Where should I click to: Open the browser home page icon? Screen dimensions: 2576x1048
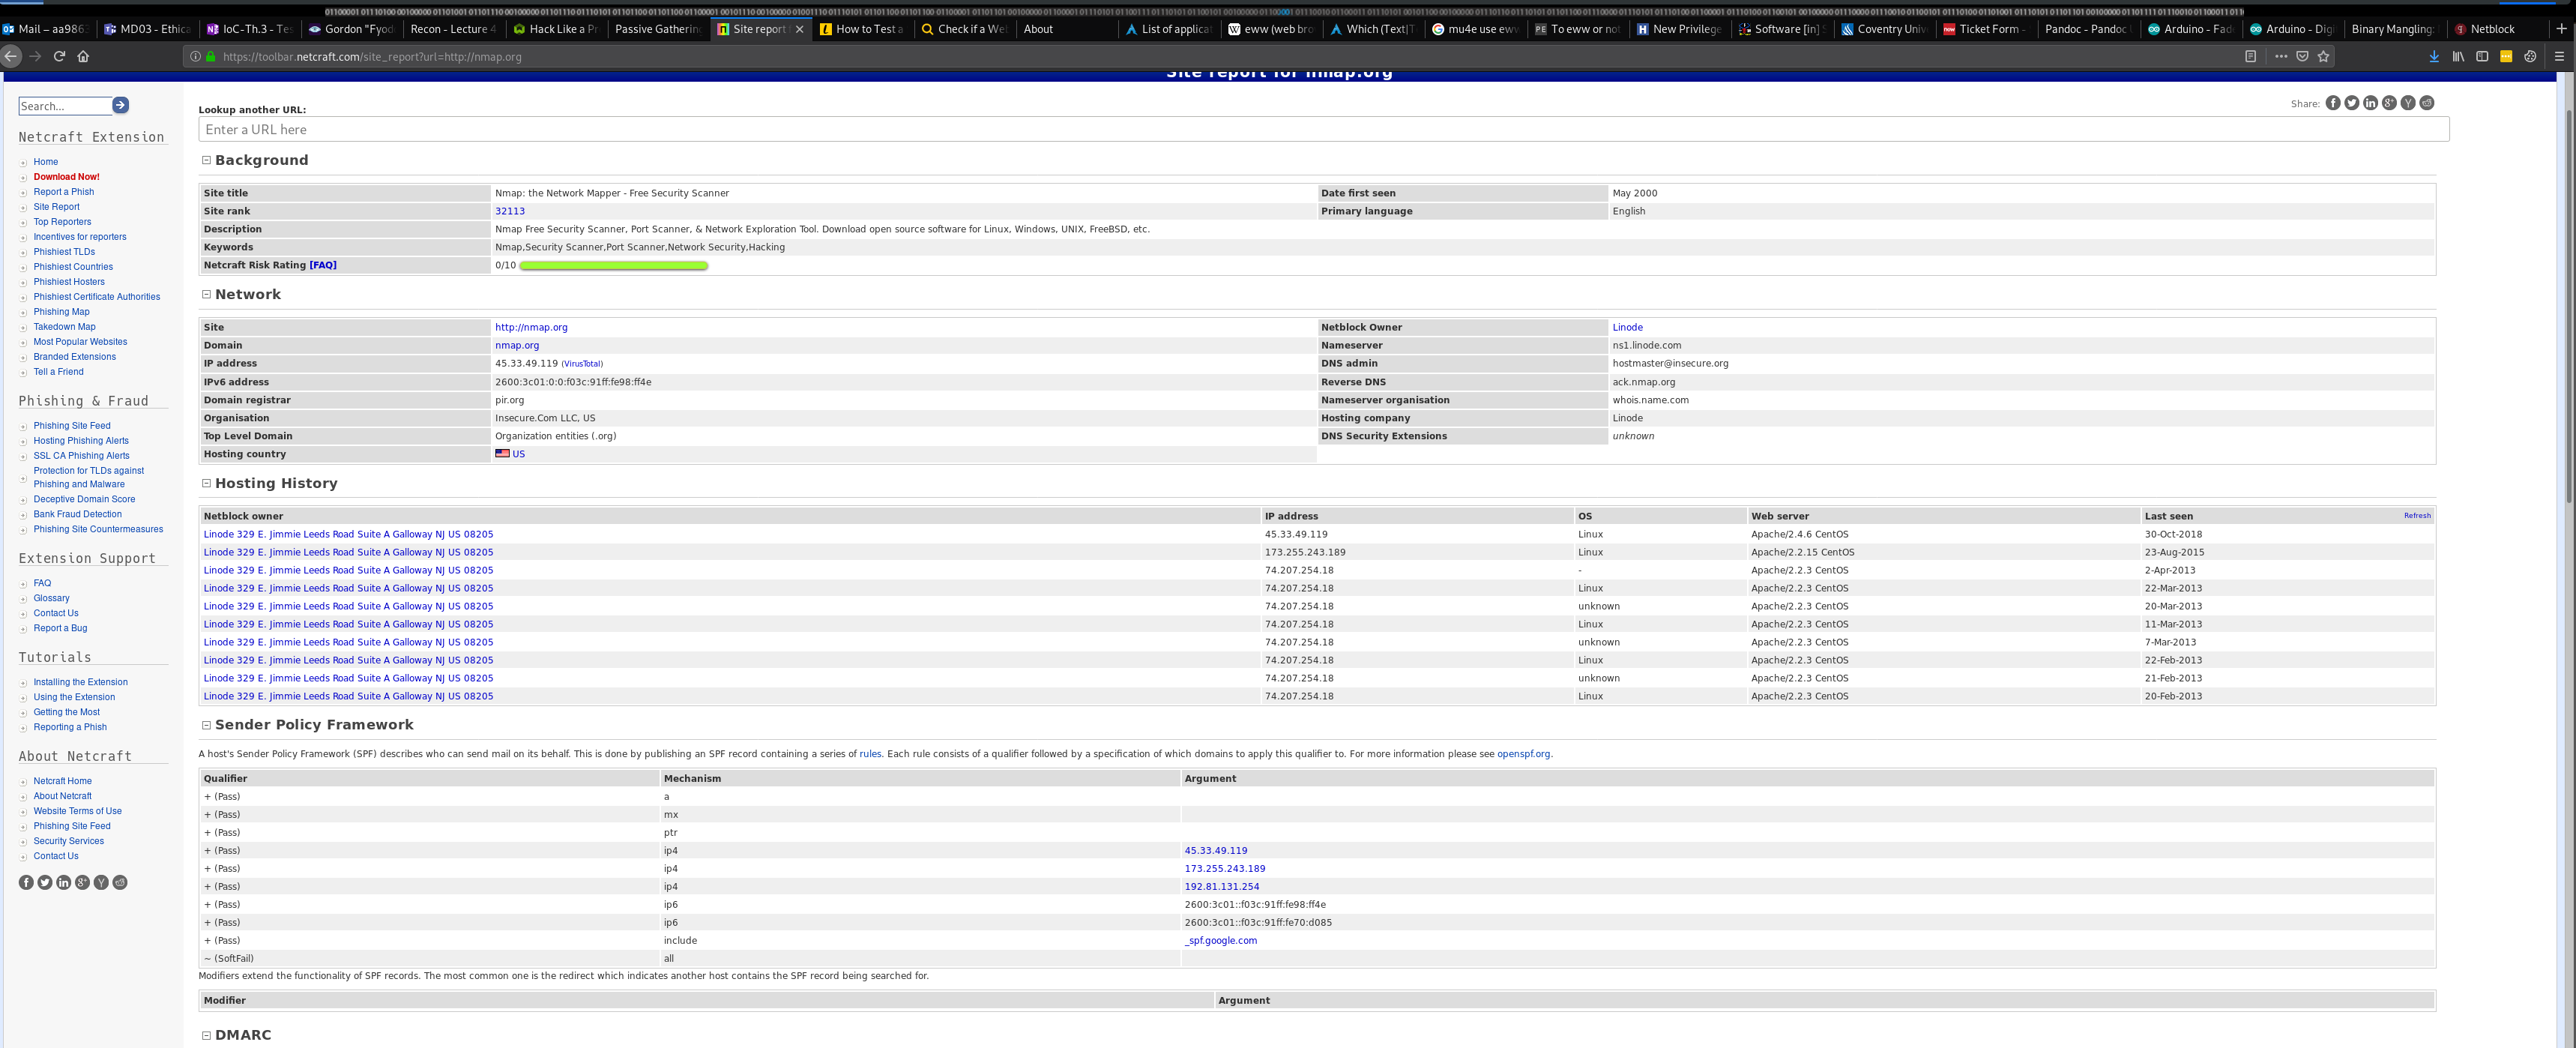(x=83, y=57)
